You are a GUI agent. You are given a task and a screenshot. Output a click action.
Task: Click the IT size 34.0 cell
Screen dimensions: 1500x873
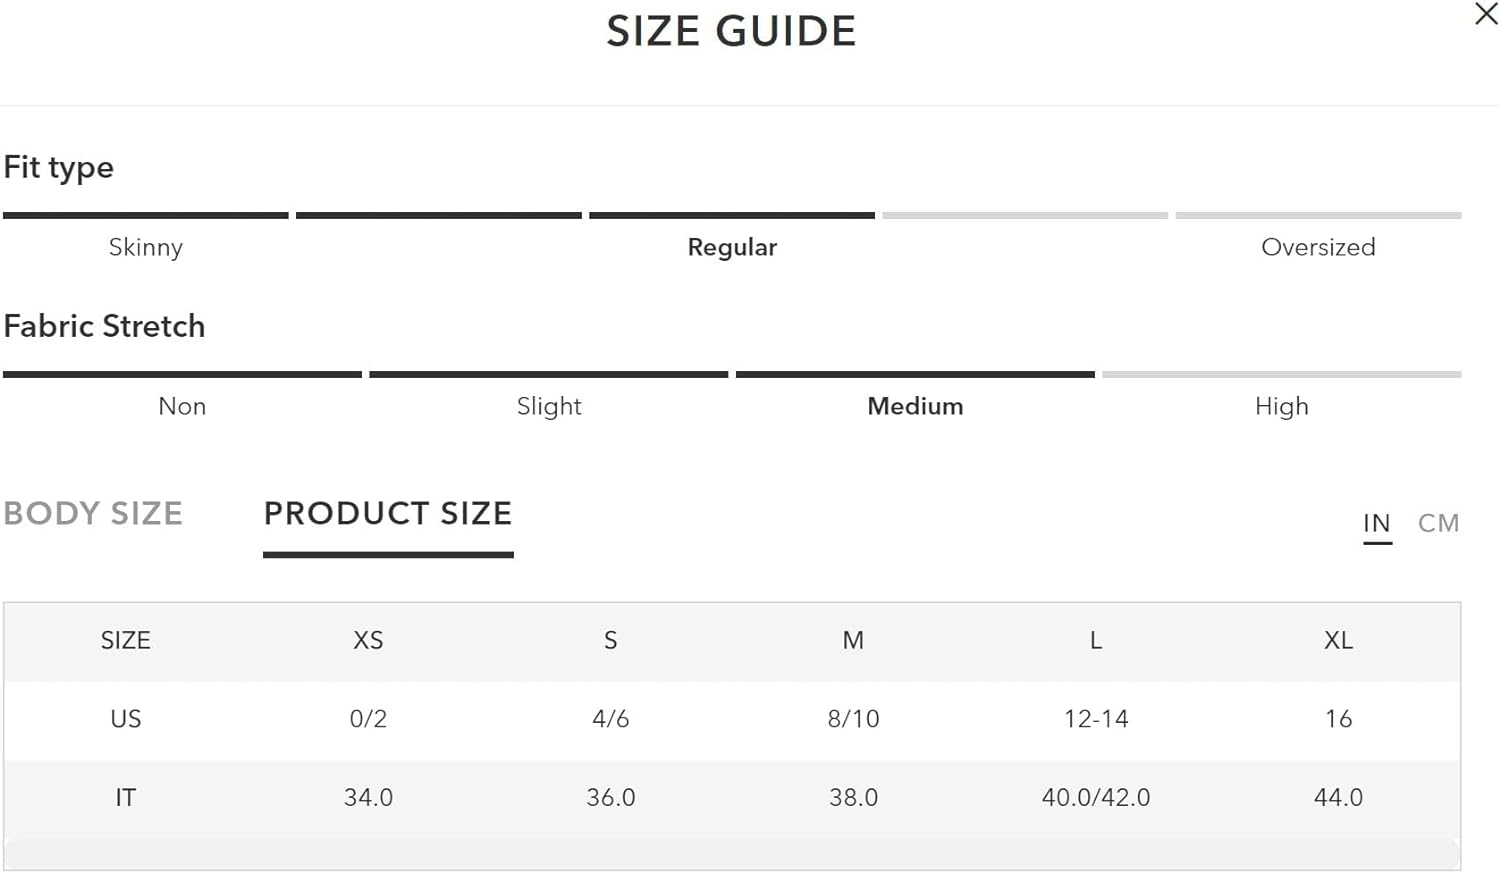tap(368, 797)
